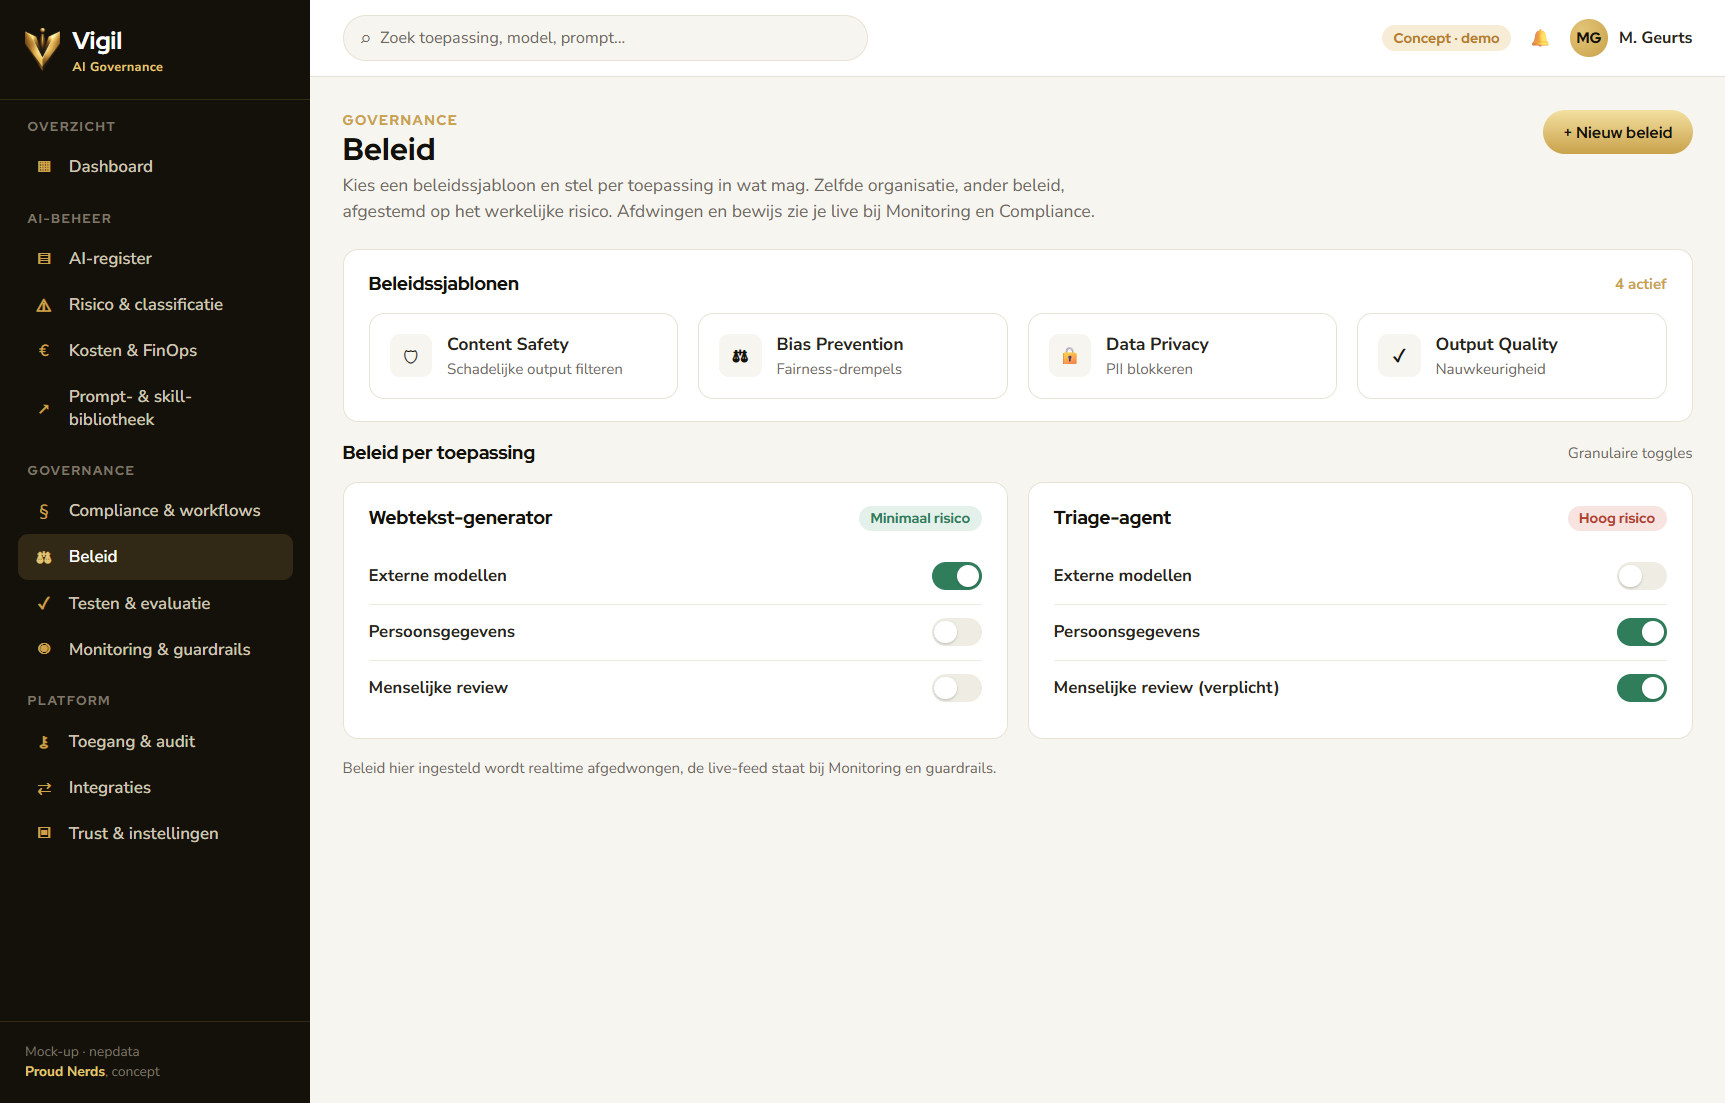The height and width of the screenshot is (1103, 1725).
Task: Open the Bias Prevention template card
Action: pos(853,356)
